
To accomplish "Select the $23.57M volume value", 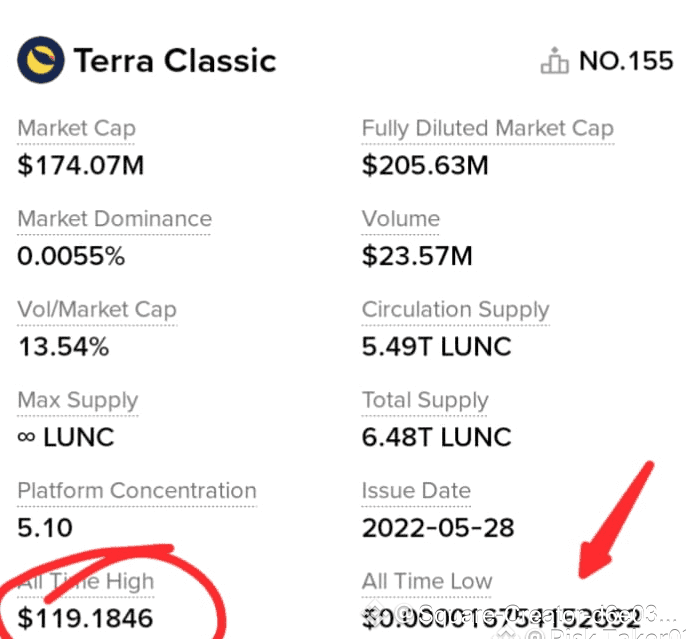I will [x=417, y=256].
